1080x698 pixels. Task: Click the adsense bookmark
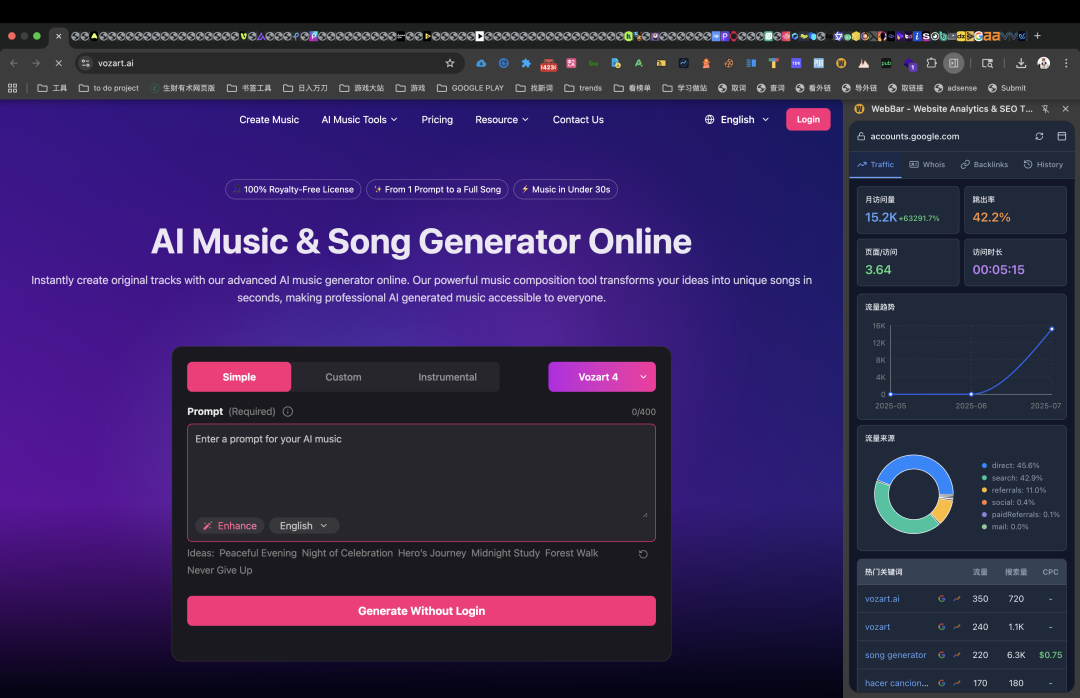click(955, 88)
